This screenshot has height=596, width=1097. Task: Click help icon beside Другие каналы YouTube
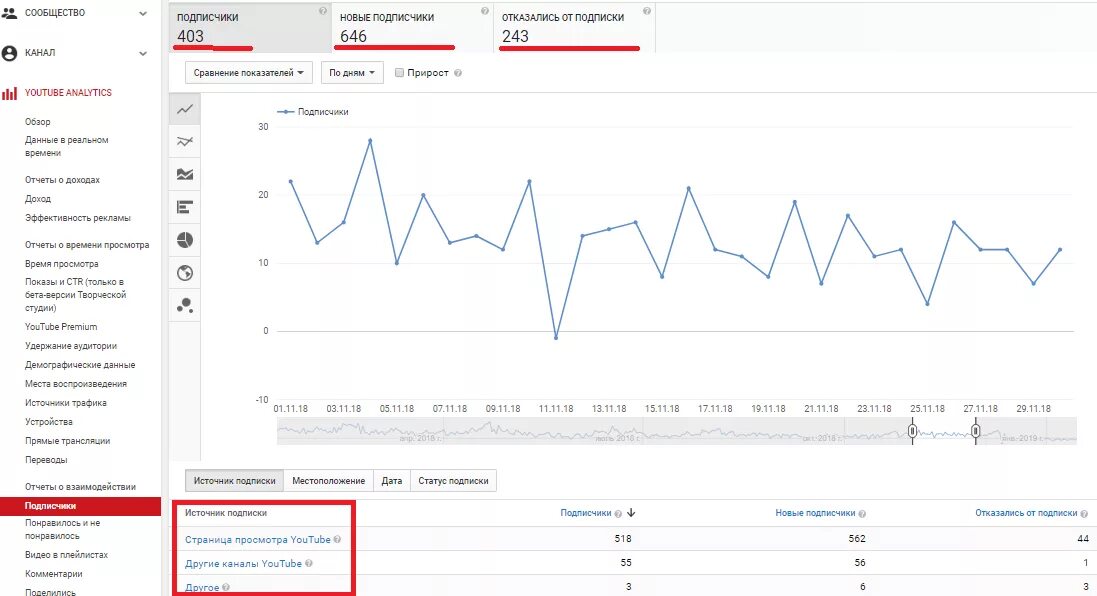pyautogui.click(x=309, y=563)
